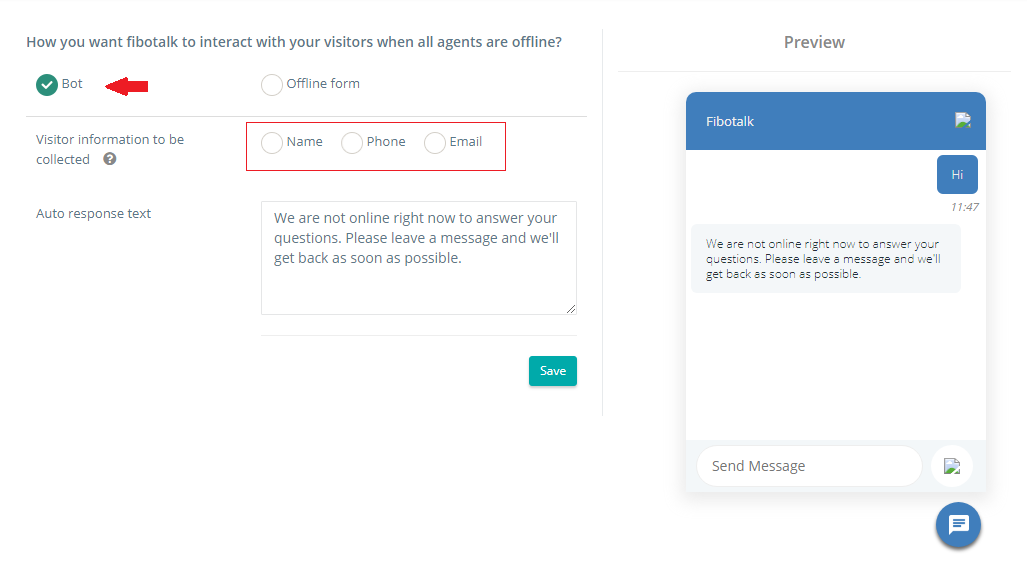
Task: Open the floating chat bubble launcher
Action: pyautogui.click(x=958, y=524)
